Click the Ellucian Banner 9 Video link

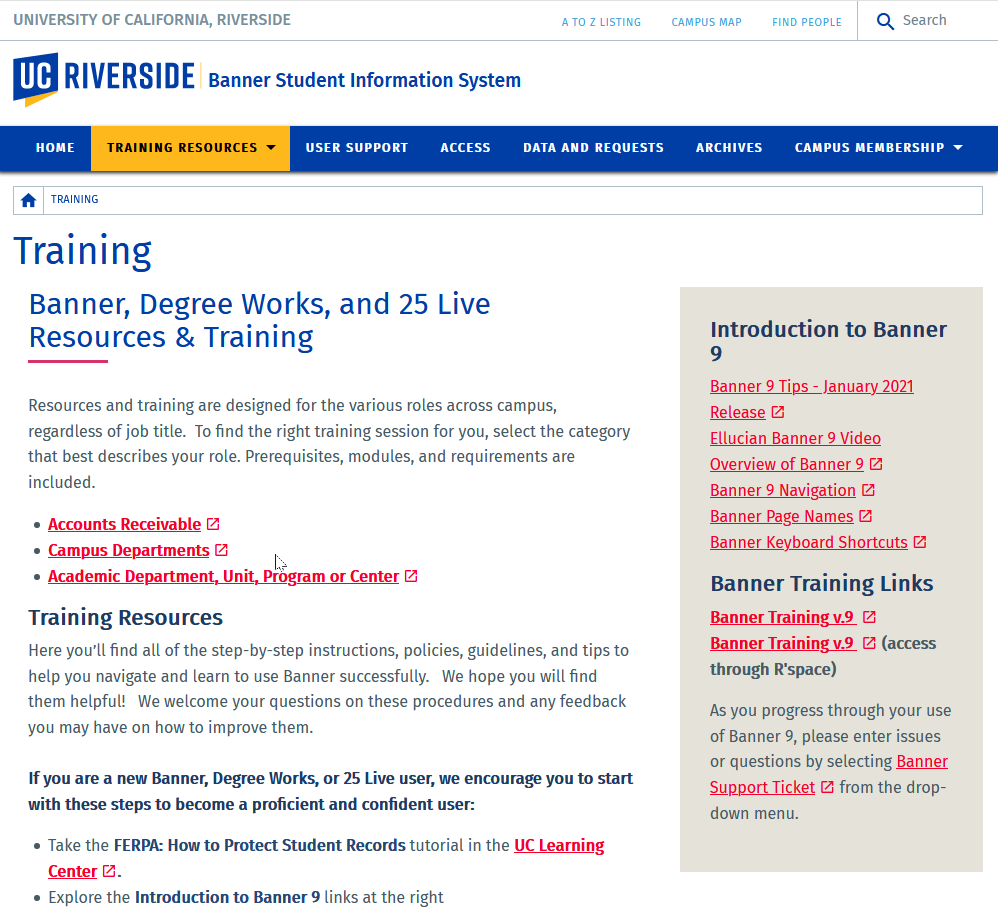point(795,438)
